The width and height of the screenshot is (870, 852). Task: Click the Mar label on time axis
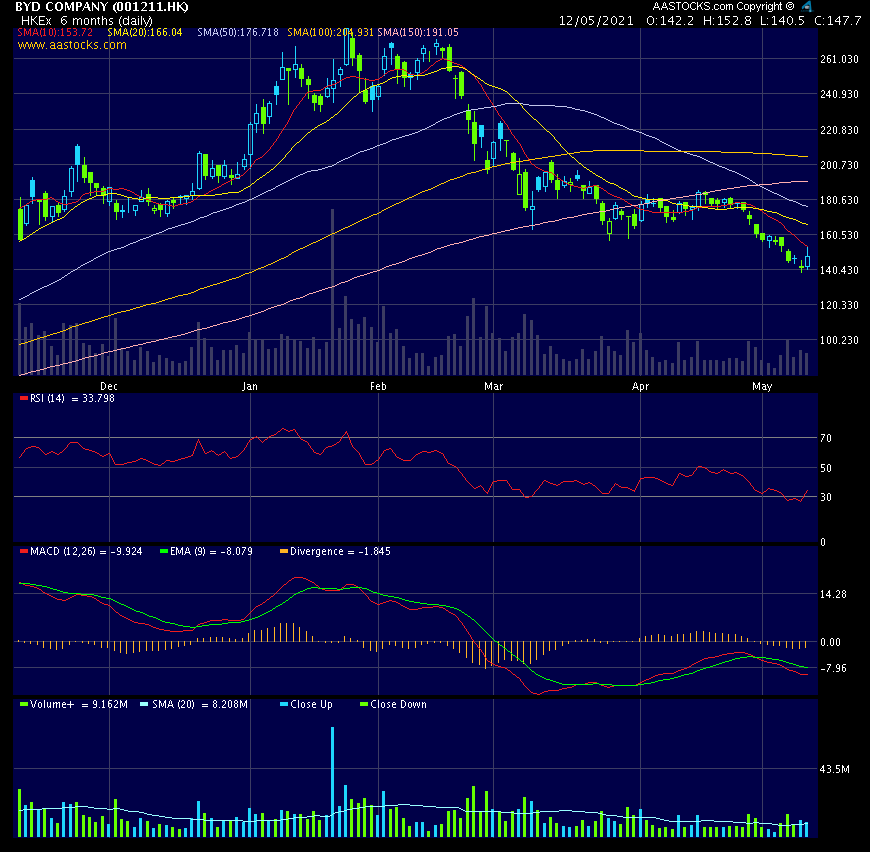tap(493, 386)
